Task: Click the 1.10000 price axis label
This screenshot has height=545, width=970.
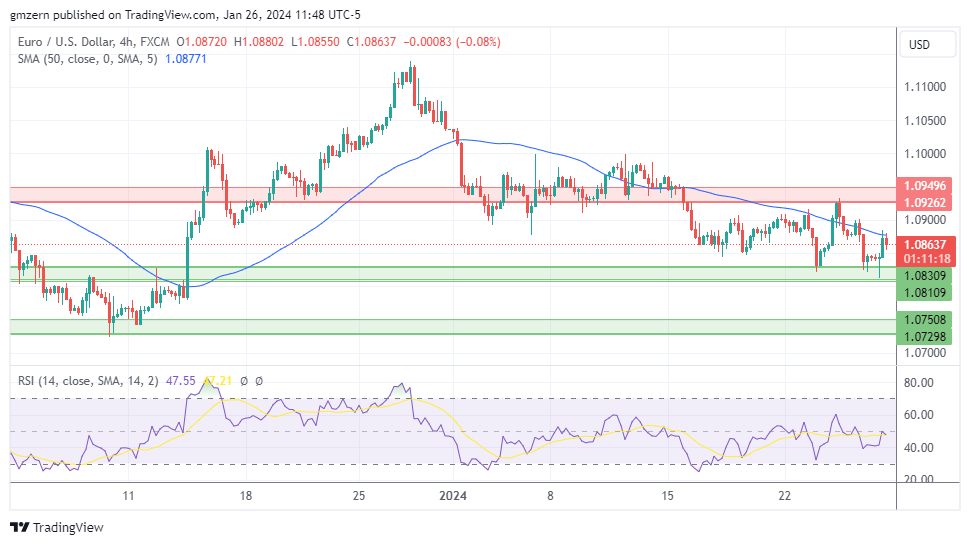Action: tap(925, 153)
